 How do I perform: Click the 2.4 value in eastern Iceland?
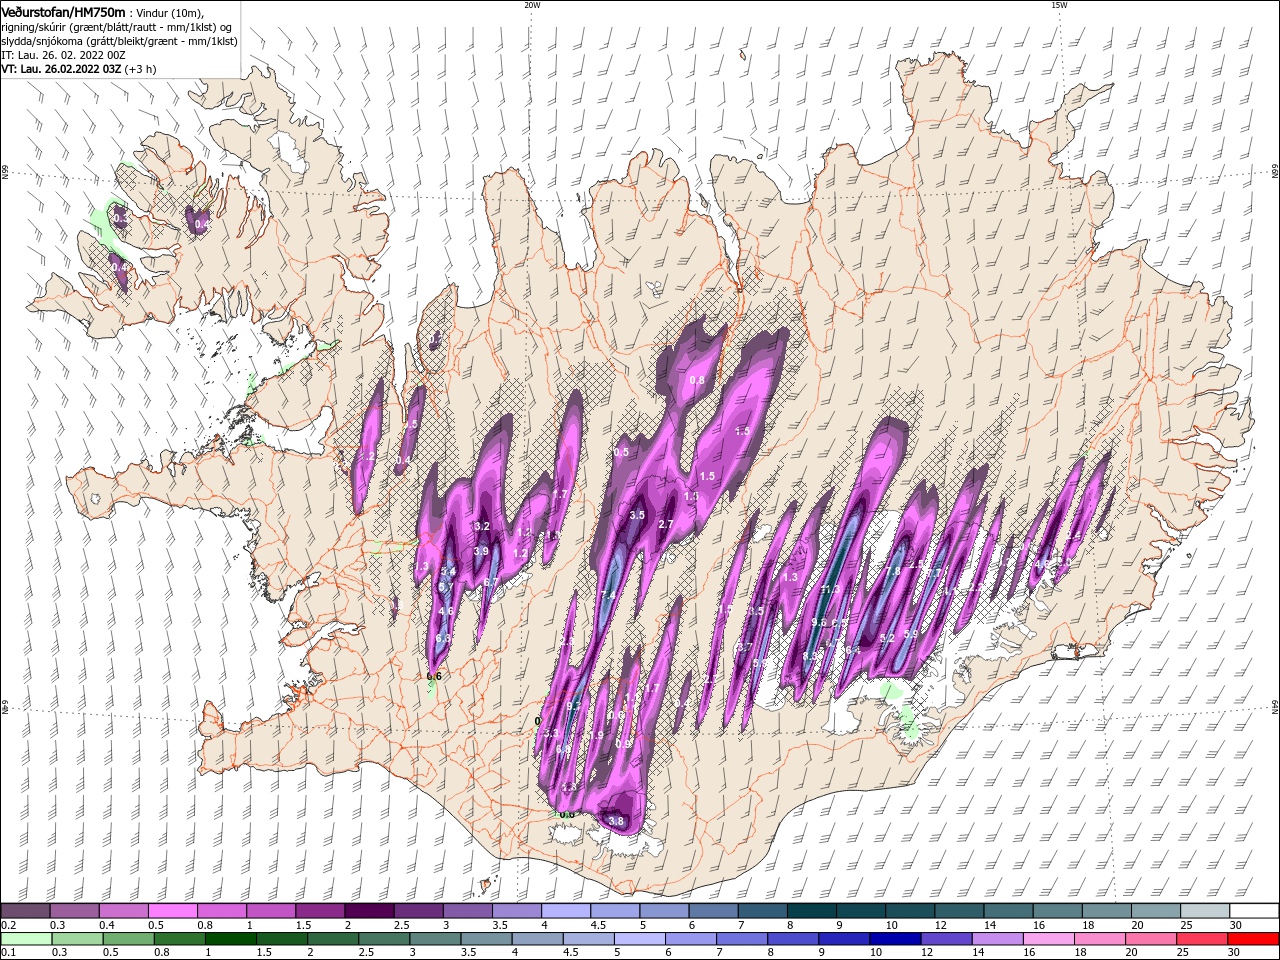click(x=1073, y=535)
